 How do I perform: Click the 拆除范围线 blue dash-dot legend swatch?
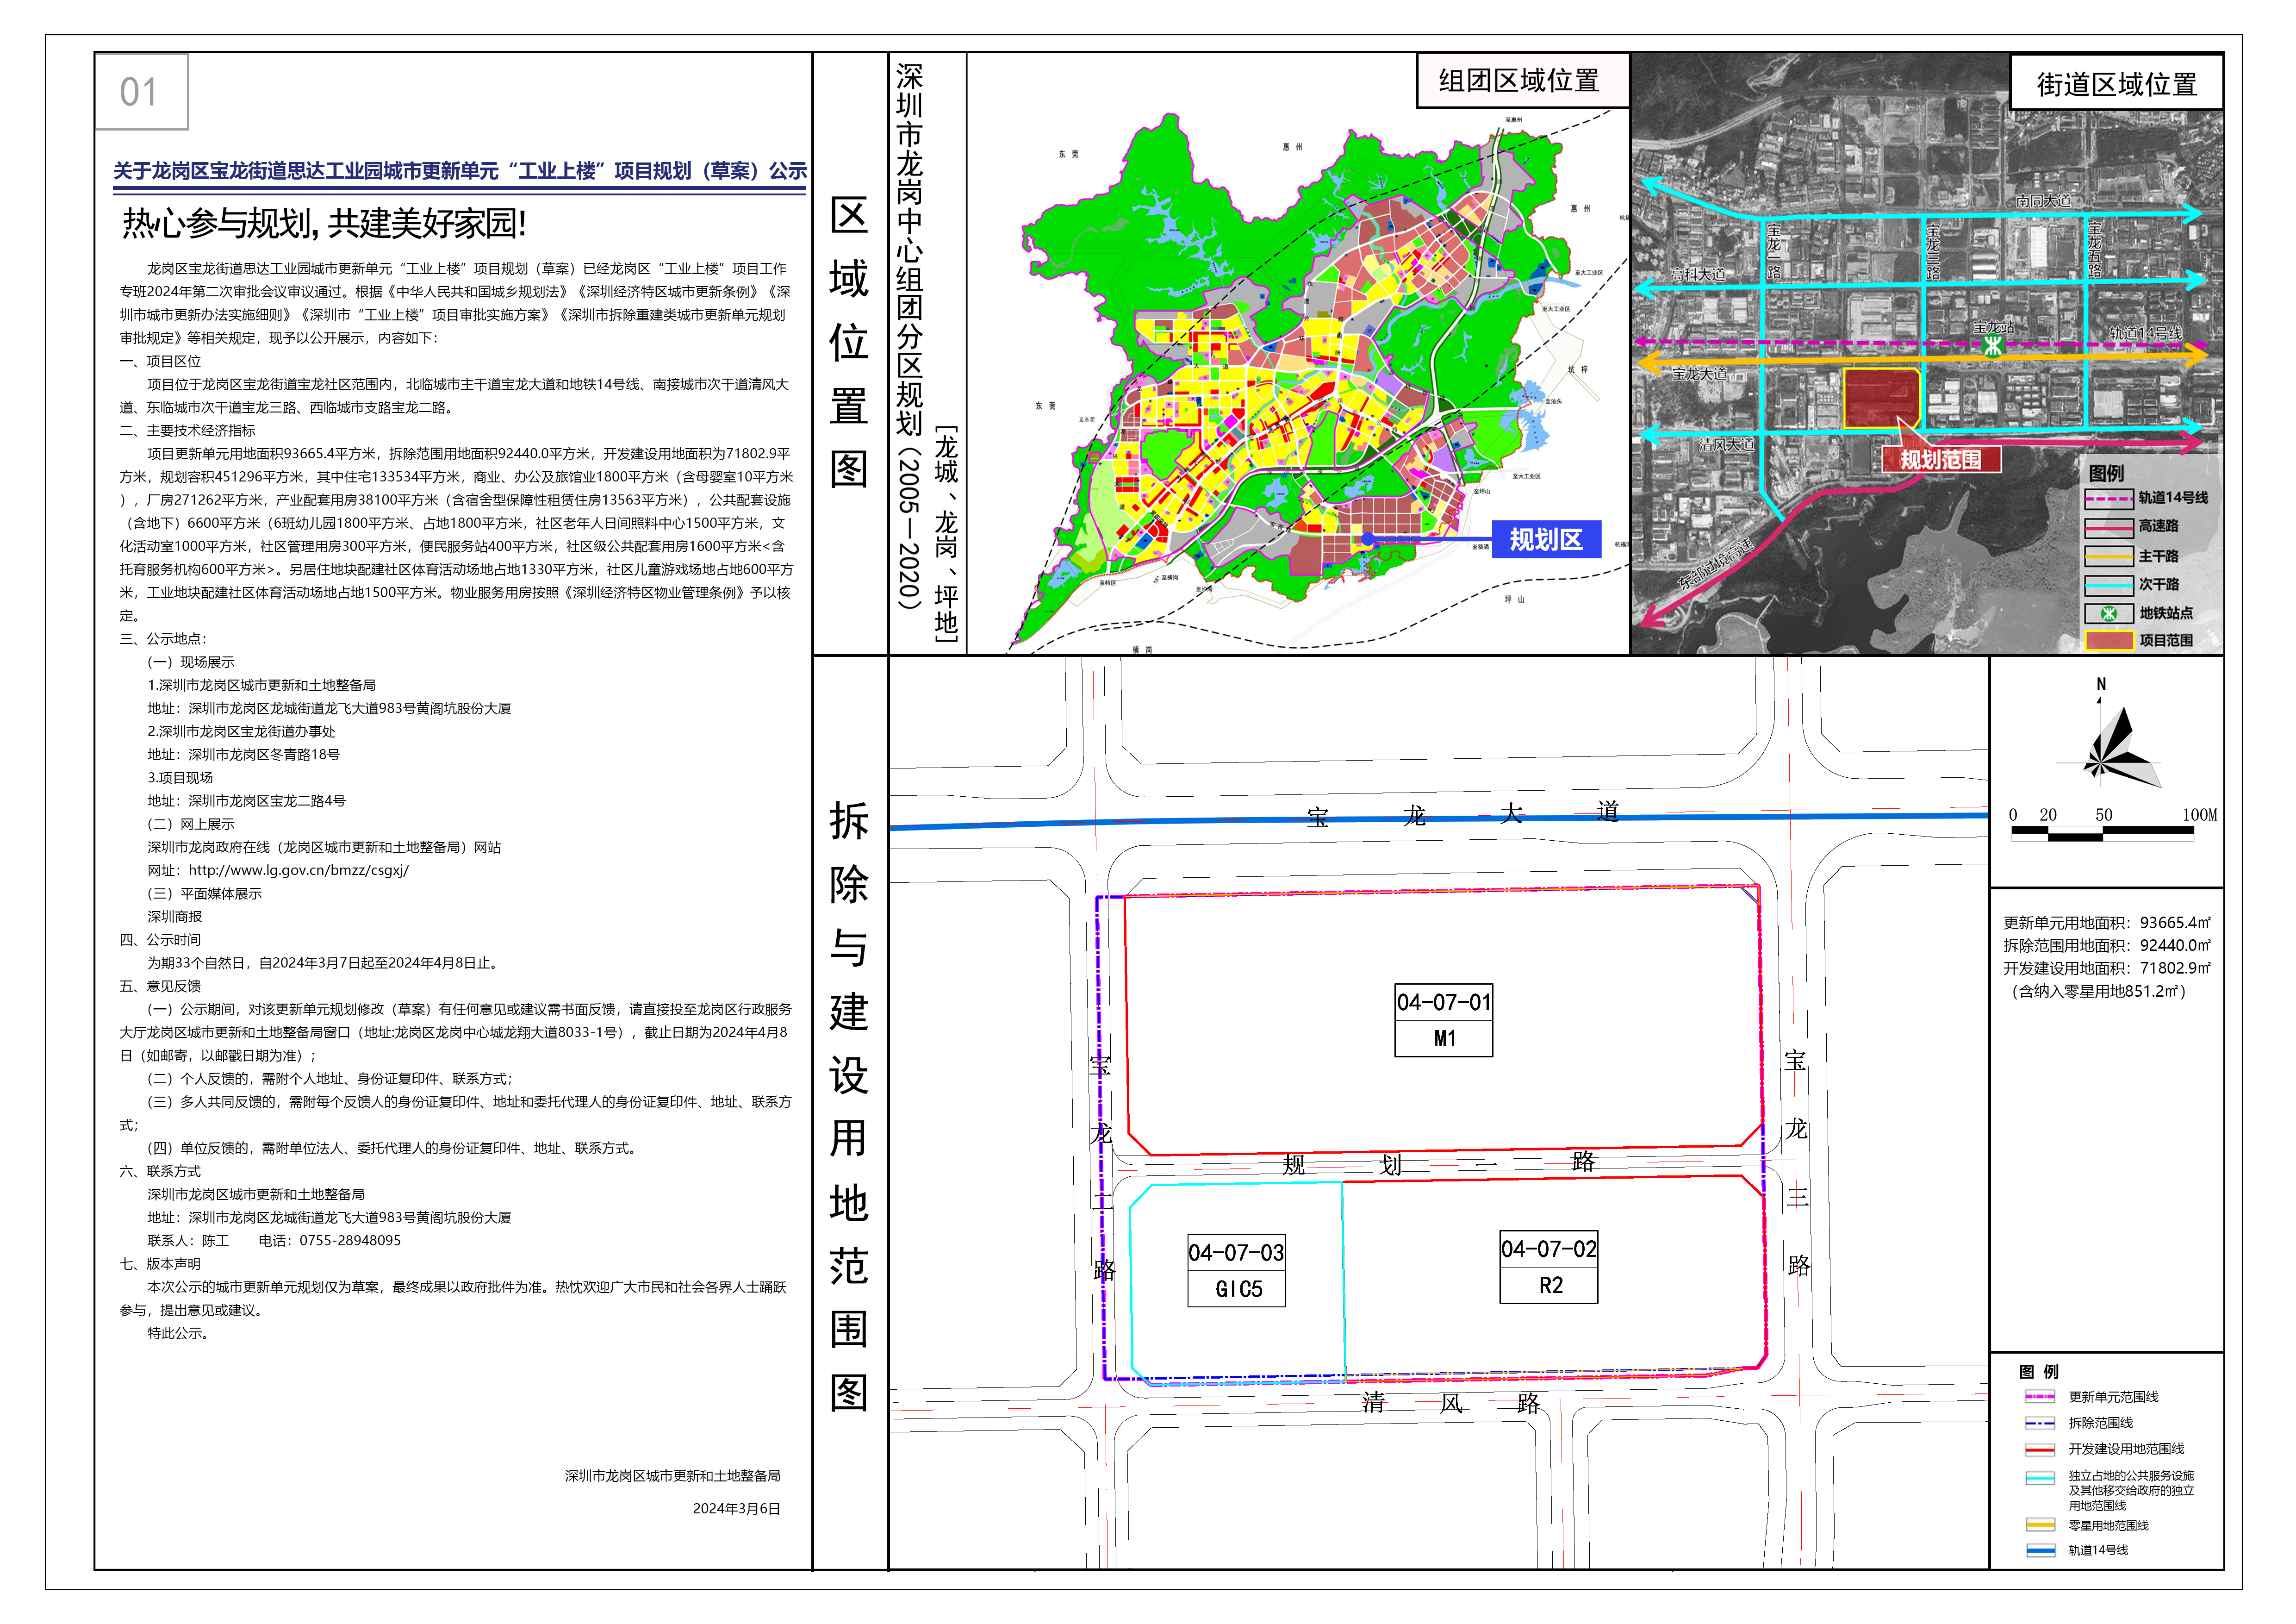2040,1422
